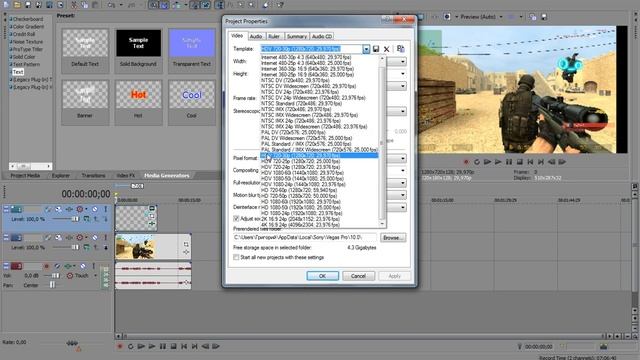Viewport: 640px width, 360px height.
Task: Switch to Ruler tab in Project Properties
Action: tap(274, 36)
